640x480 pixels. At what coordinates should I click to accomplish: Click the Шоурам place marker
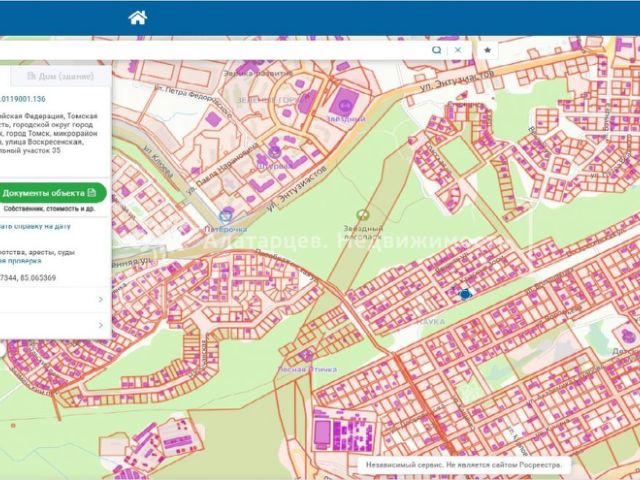[x=274, y=153]
